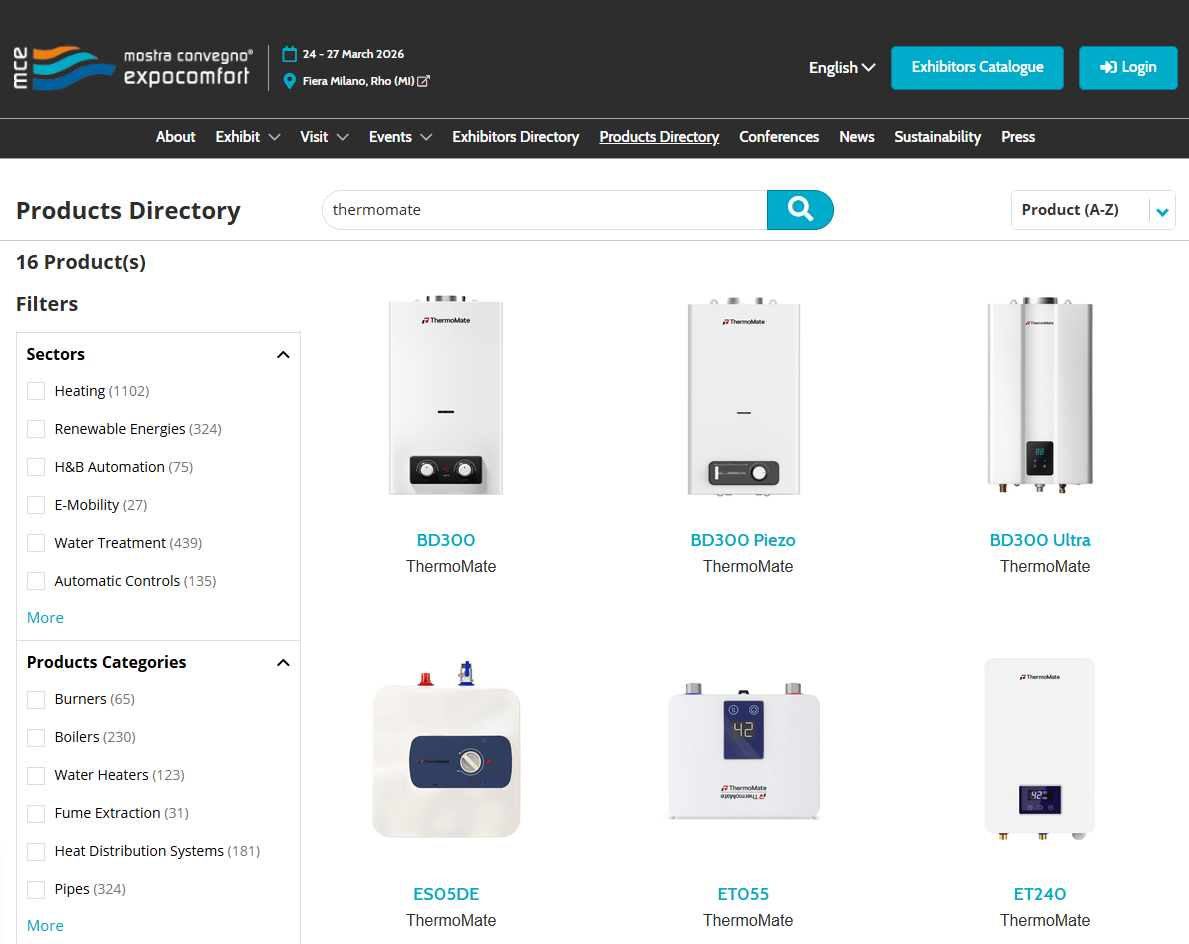
Task: Open the Exhibitors Directory menu item
Action: point(515,137)
